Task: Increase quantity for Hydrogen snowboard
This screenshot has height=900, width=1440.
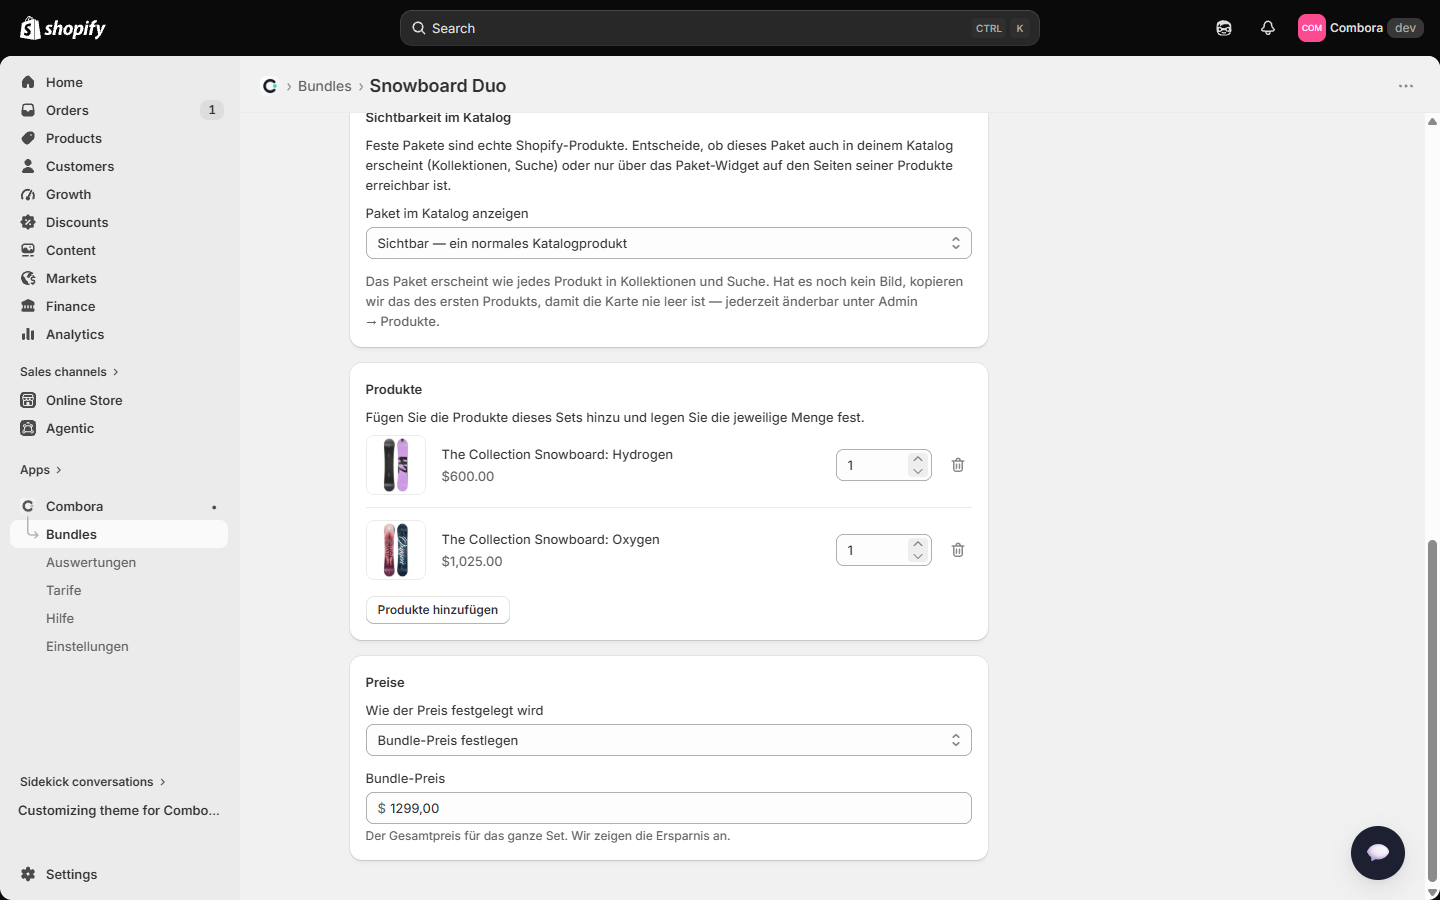Action: pyautogui.click(x=918, y=459)
